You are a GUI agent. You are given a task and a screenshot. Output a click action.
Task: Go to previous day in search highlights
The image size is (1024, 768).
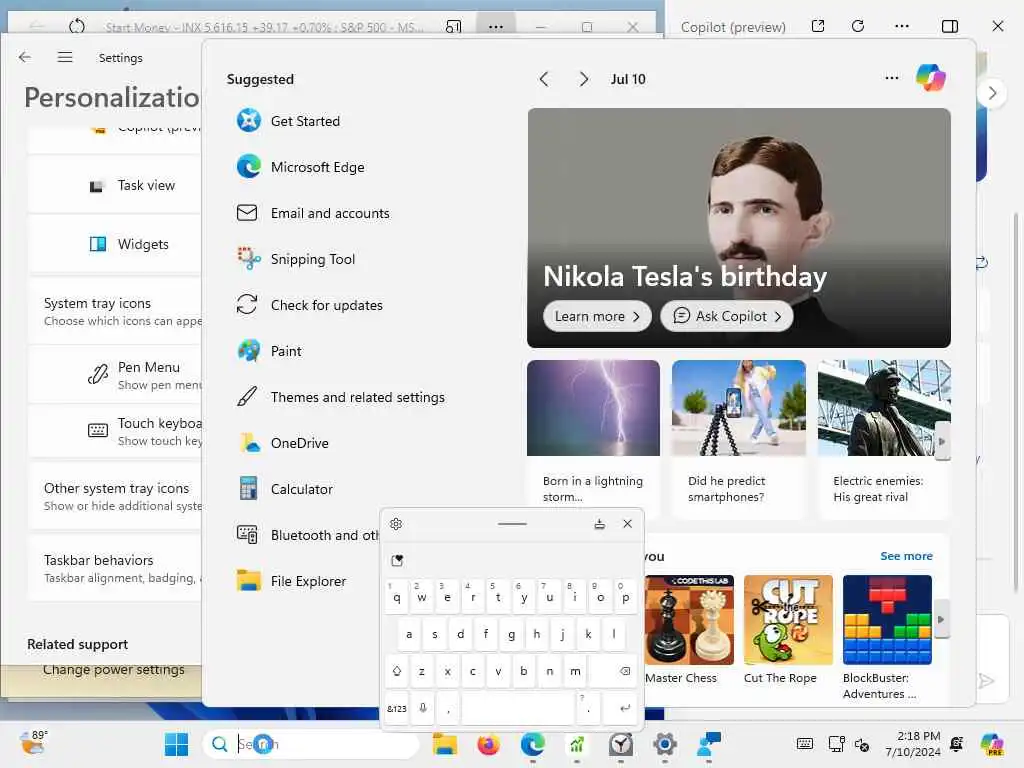tap(544, 79)
